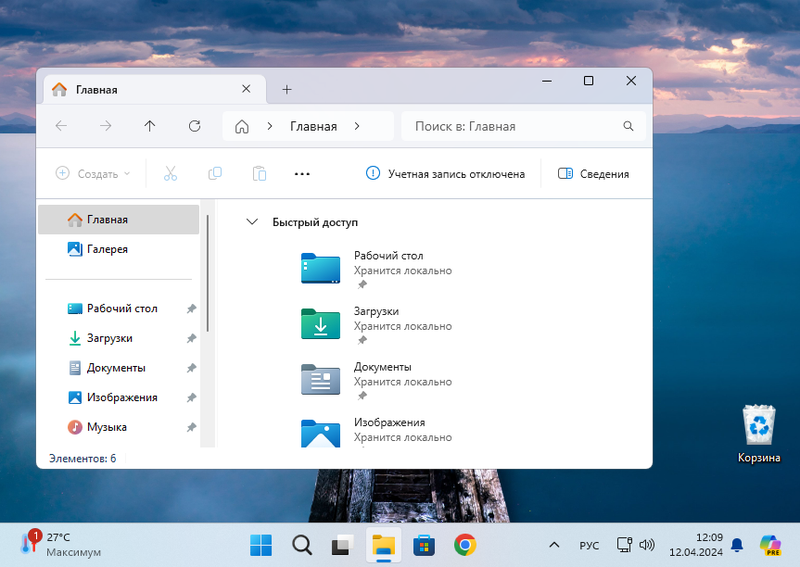Maximize the File Explorer window
800x567 pixels.
[588, 81]
